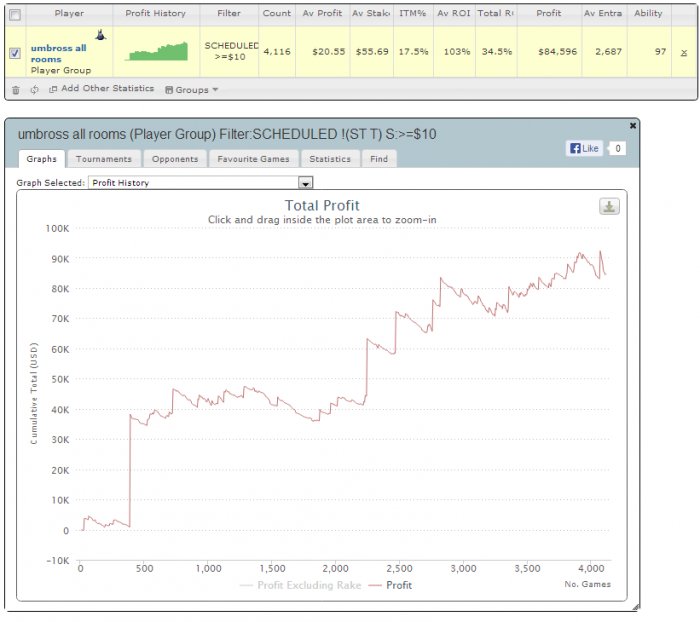Click the Groups grid icon
The height and width of the screenshot is (622, 700).
click(x=169, y=90)
